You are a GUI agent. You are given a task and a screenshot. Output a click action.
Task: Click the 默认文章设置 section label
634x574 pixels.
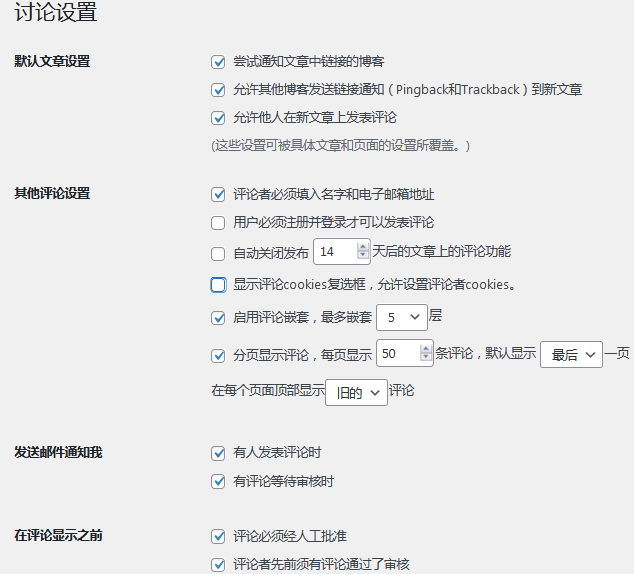click(52, 61)
